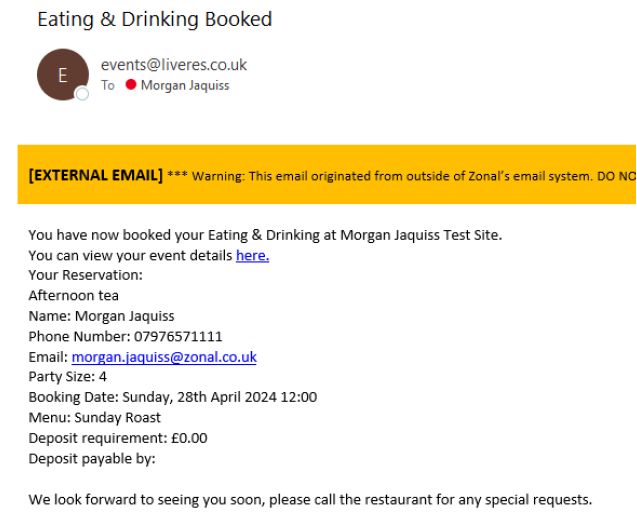637x517 pixels.
Task: Click recipient name Morgan Jaquiss
Action: [x=185, y=85]
